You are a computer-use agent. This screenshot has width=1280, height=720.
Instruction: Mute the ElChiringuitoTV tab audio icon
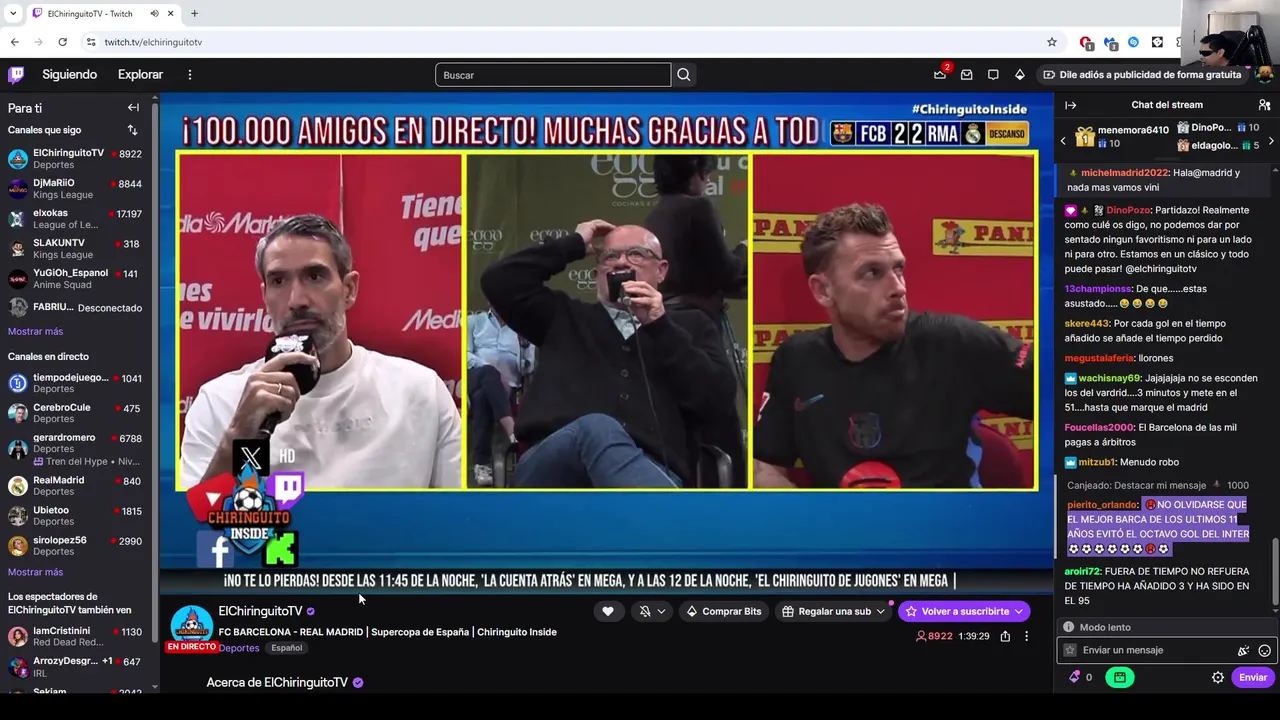[154, 13]
